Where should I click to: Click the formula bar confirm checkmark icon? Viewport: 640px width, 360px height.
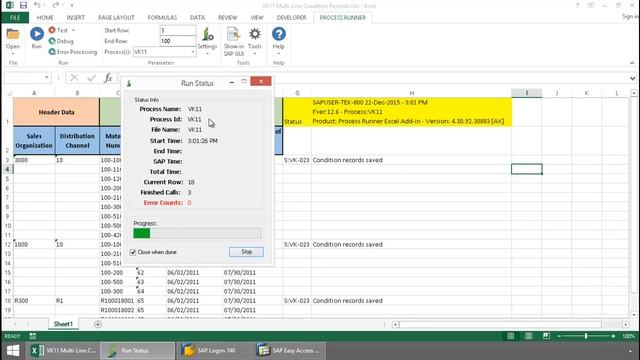(x=91, y=78)
